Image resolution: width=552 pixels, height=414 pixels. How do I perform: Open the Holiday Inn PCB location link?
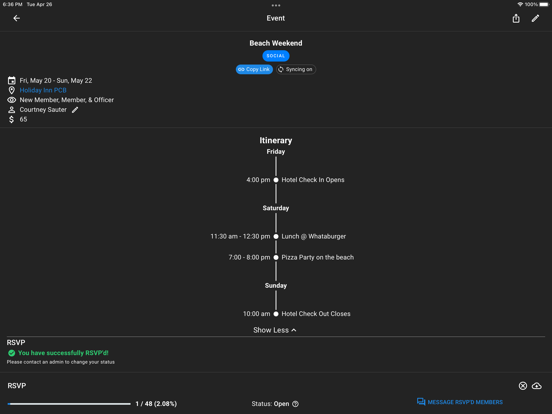tap(43, 90)
